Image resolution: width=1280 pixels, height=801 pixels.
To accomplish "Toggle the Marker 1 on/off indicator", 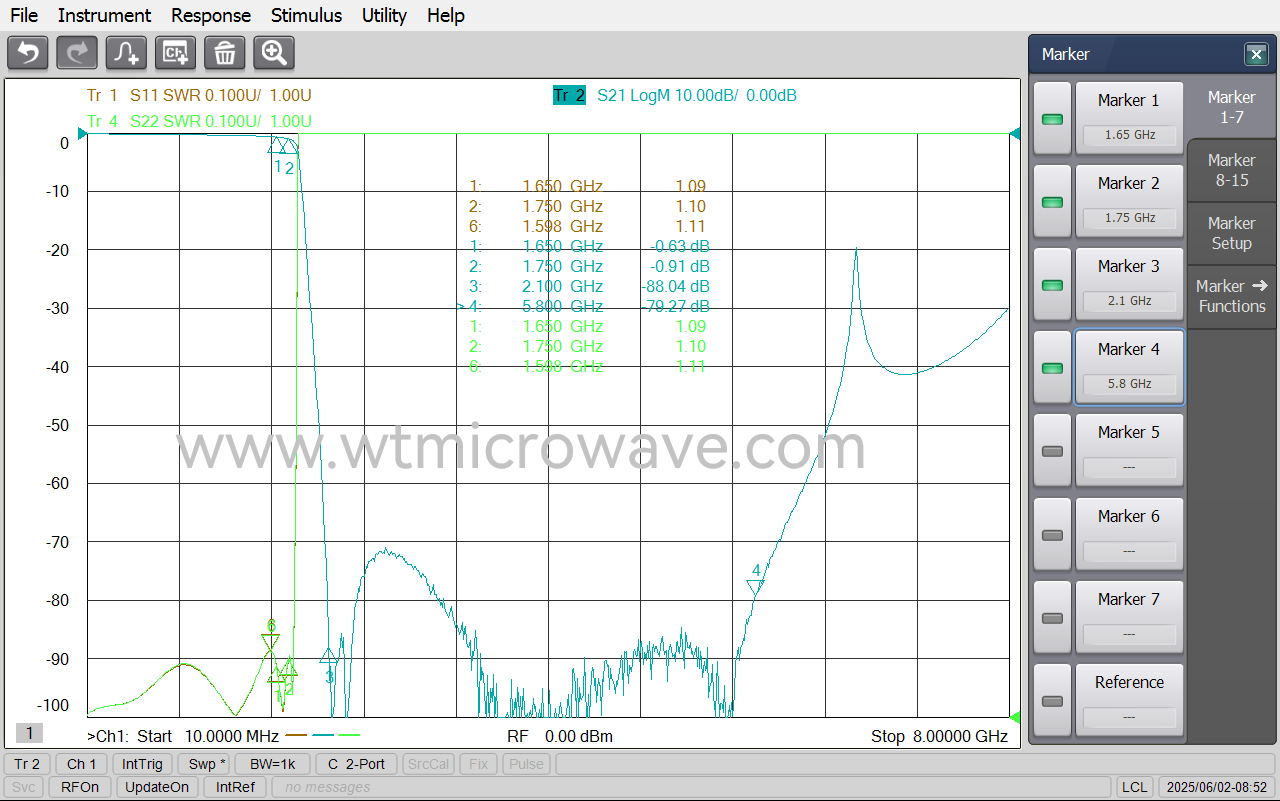I will point(1052,119).
